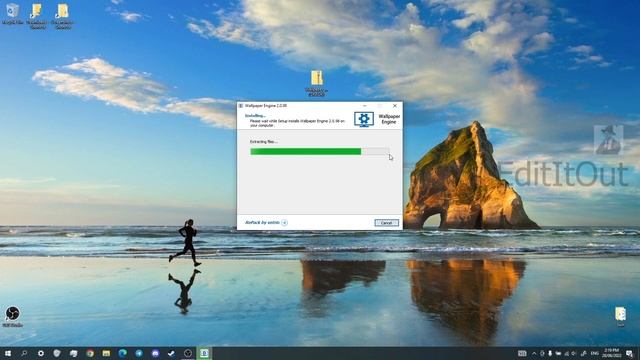
Task: Select the zip archive icon above the installer
Action: click(317, 83)
